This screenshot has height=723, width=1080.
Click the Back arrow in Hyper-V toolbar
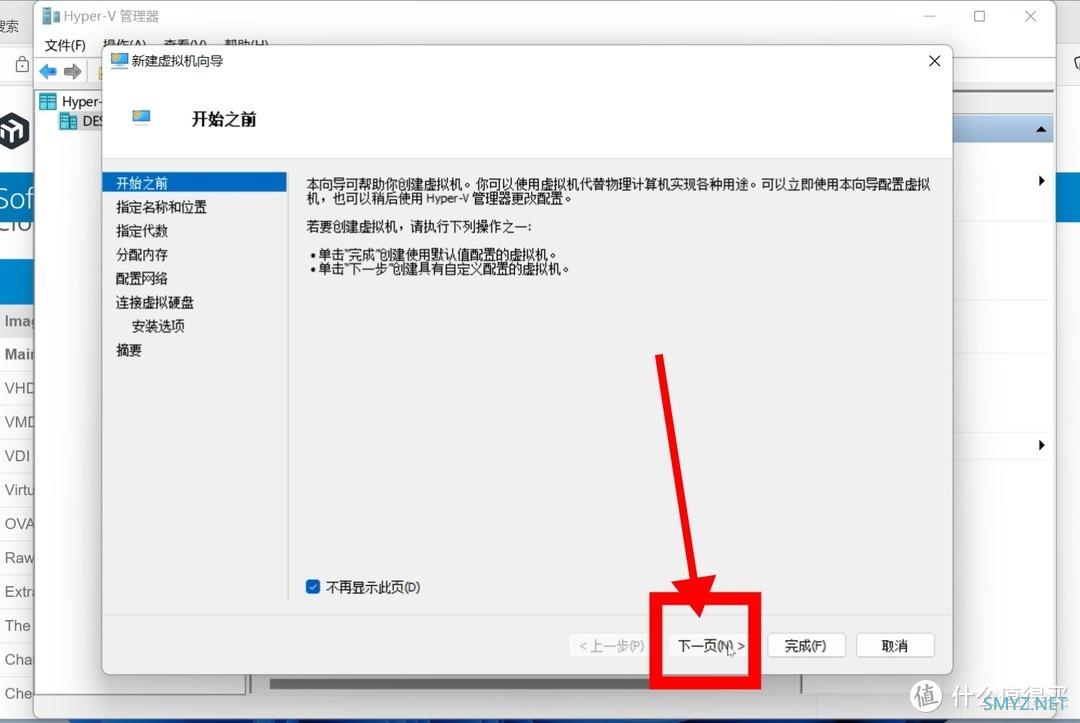pyautogui.click(x=48, y=71)
